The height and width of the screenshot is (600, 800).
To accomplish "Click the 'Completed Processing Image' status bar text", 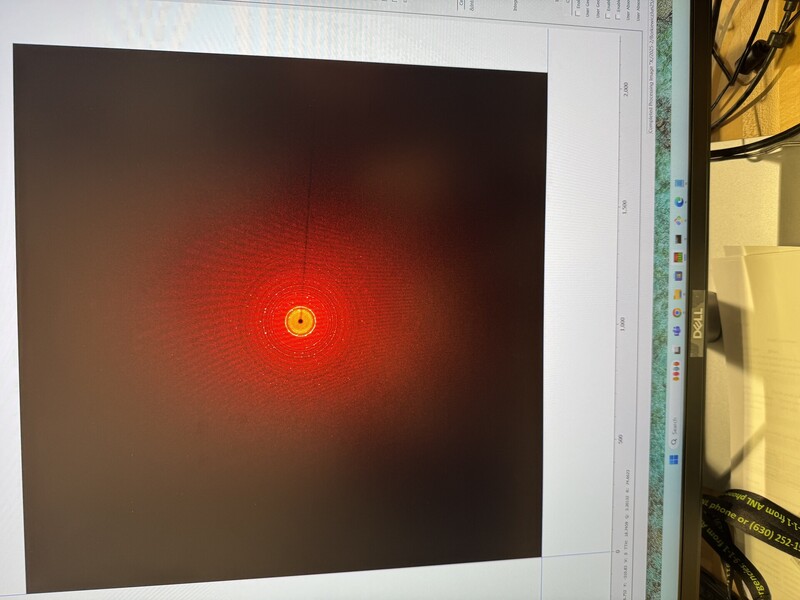I will tap(648, 70).
